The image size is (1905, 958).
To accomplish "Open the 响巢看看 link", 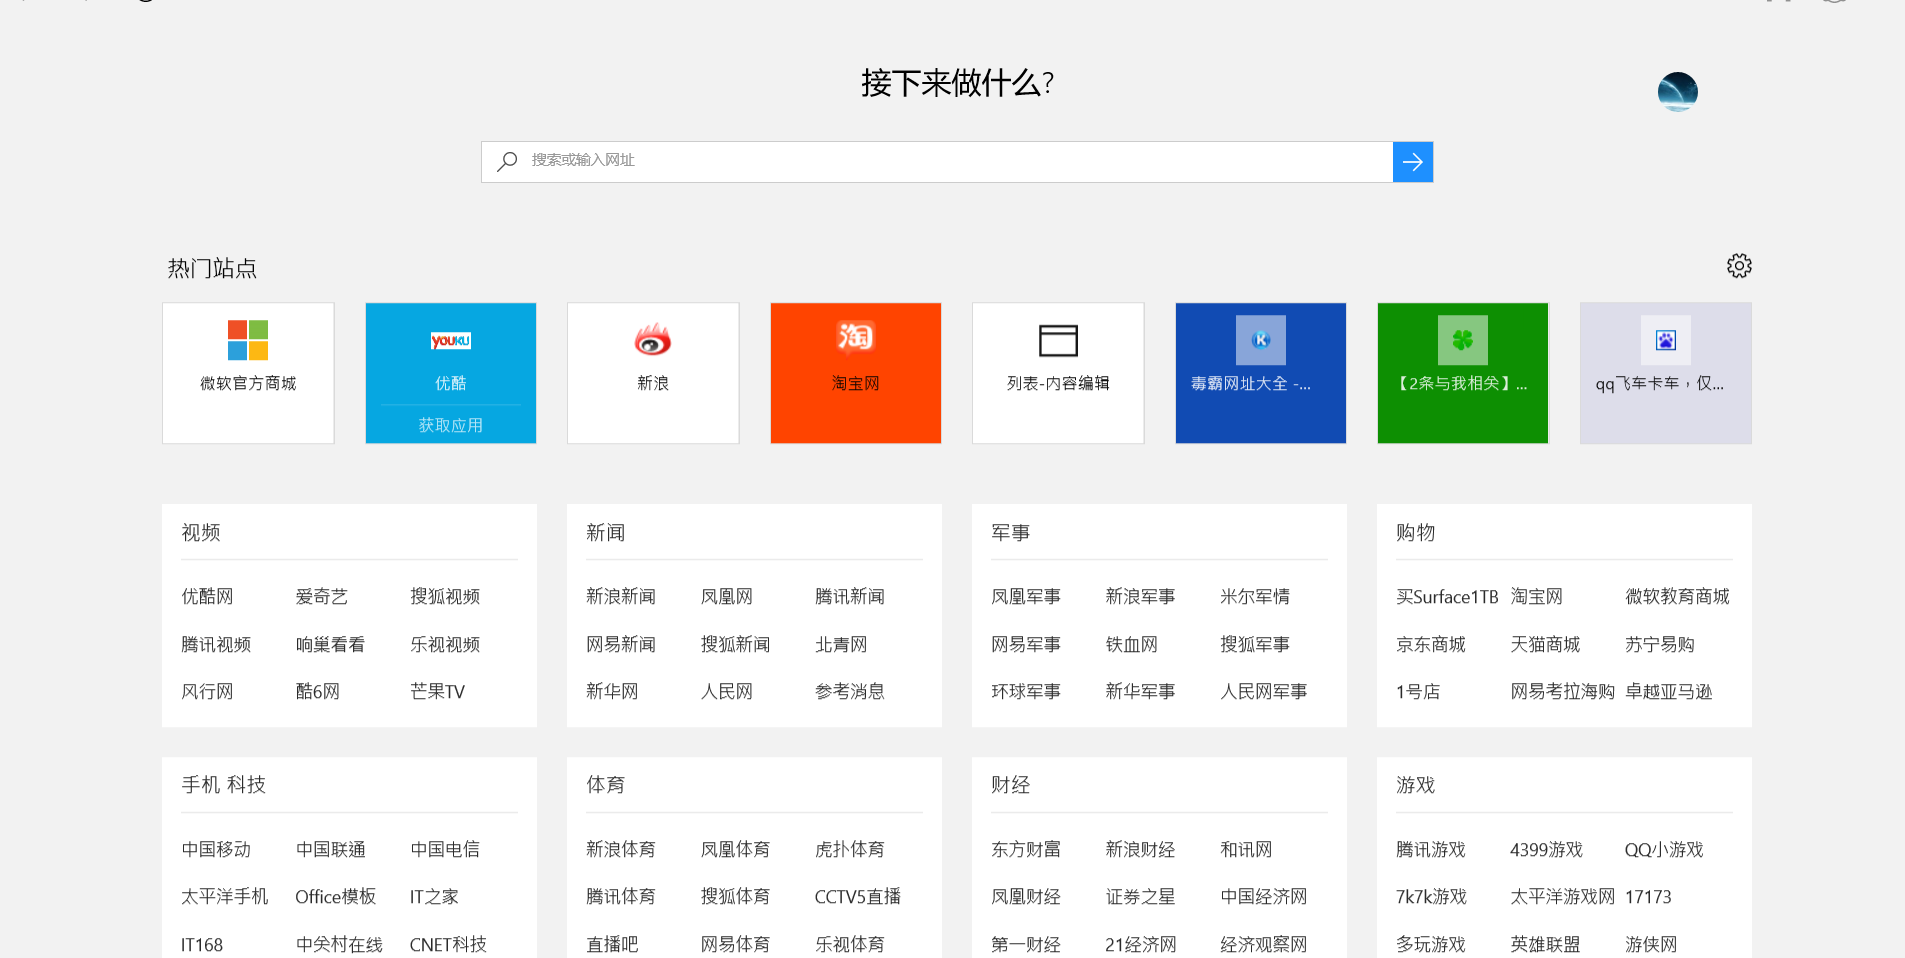I will coord(330,645).
